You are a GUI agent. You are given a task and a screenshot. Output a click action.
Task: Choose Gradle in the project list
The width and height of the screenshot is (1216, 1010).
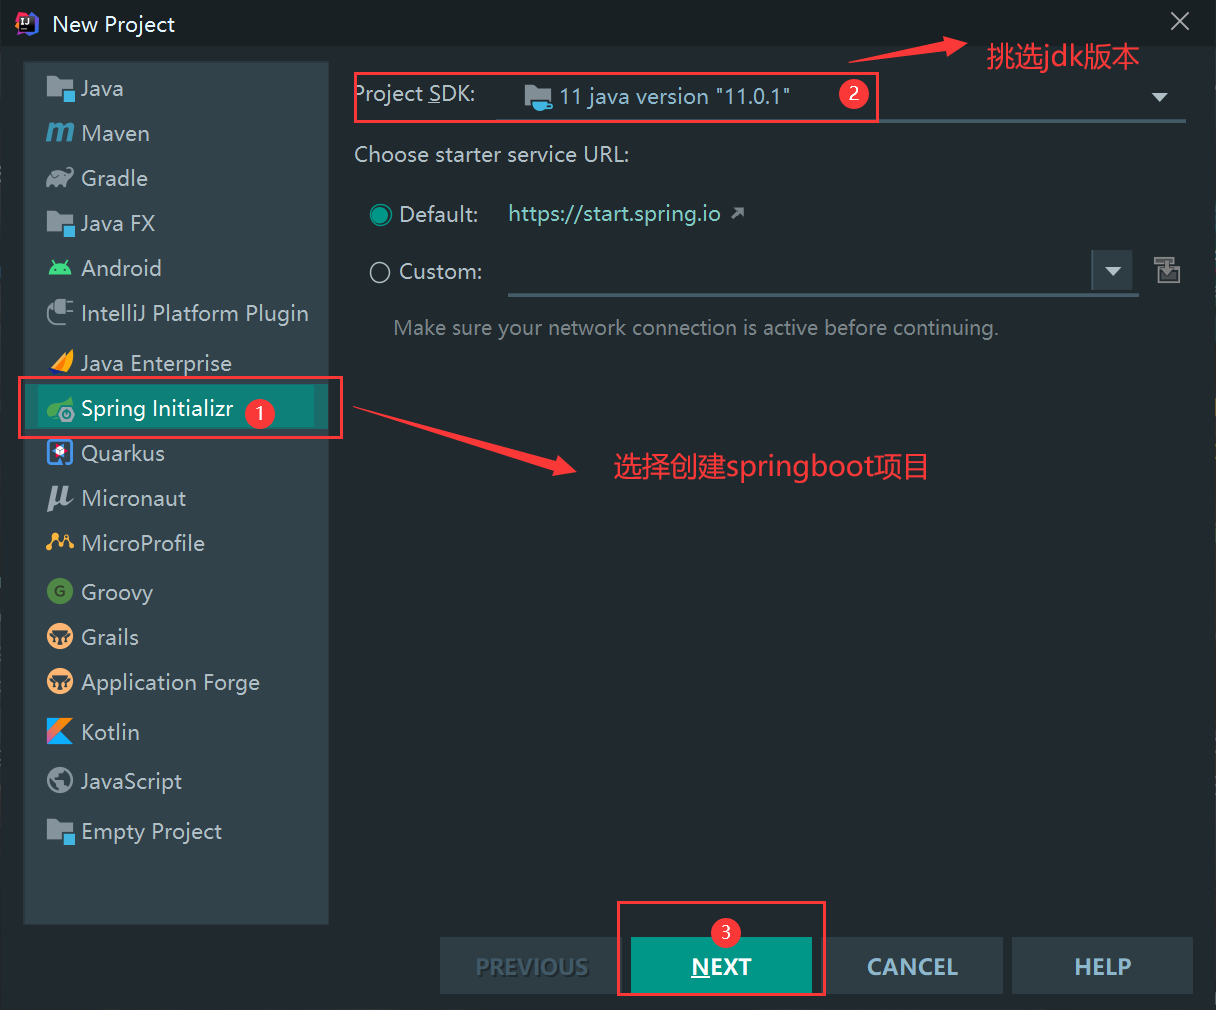(x=114, y=178)
